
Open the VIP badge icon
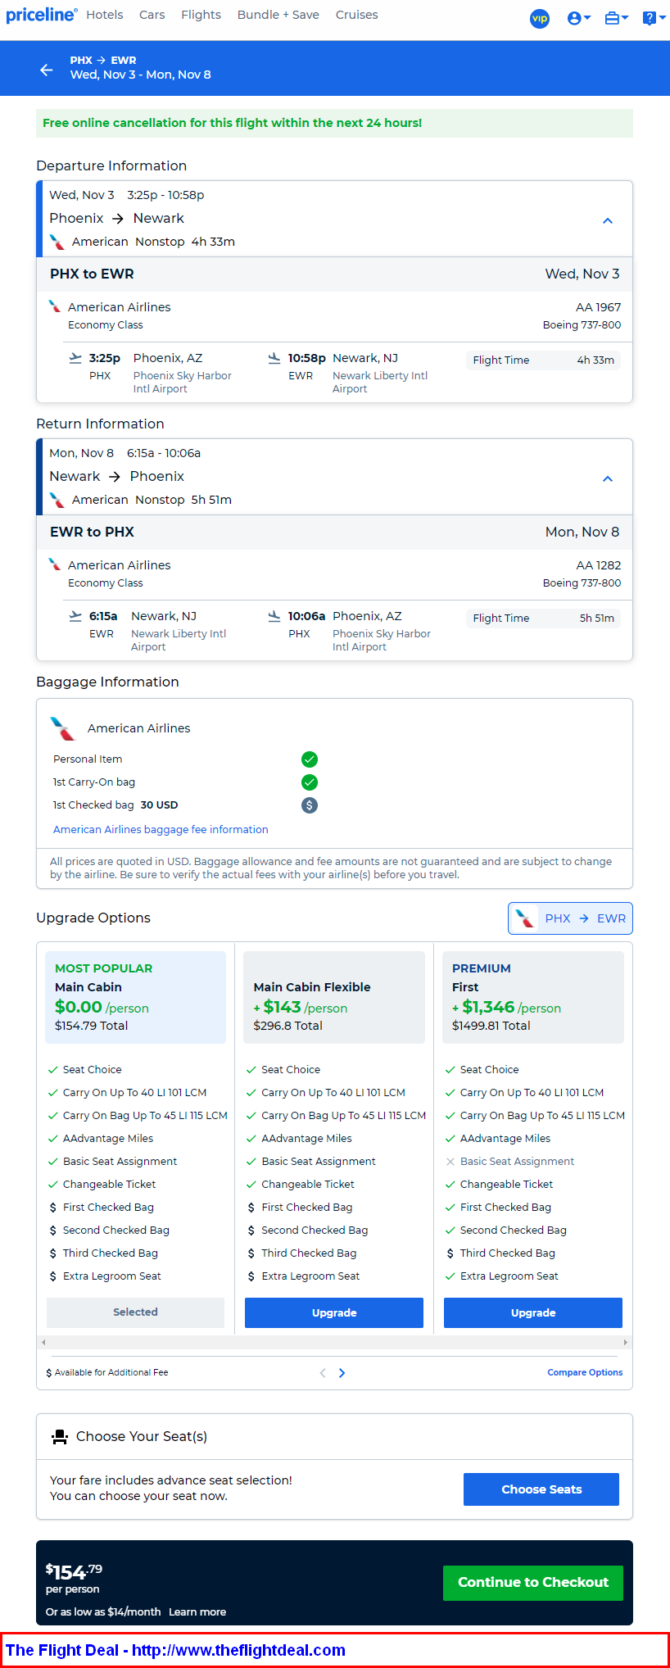540,18
